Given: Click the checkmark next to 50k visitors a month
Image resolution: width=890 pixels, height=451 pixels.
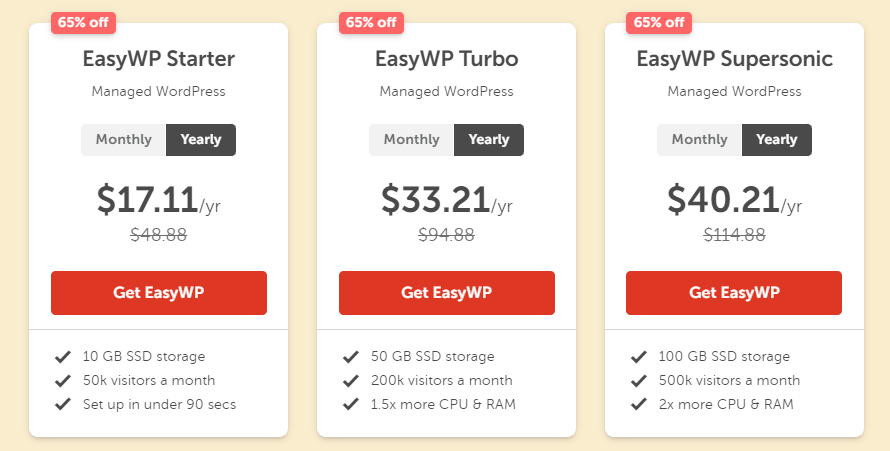Looking at the screenshot, I should coord(62,381).
